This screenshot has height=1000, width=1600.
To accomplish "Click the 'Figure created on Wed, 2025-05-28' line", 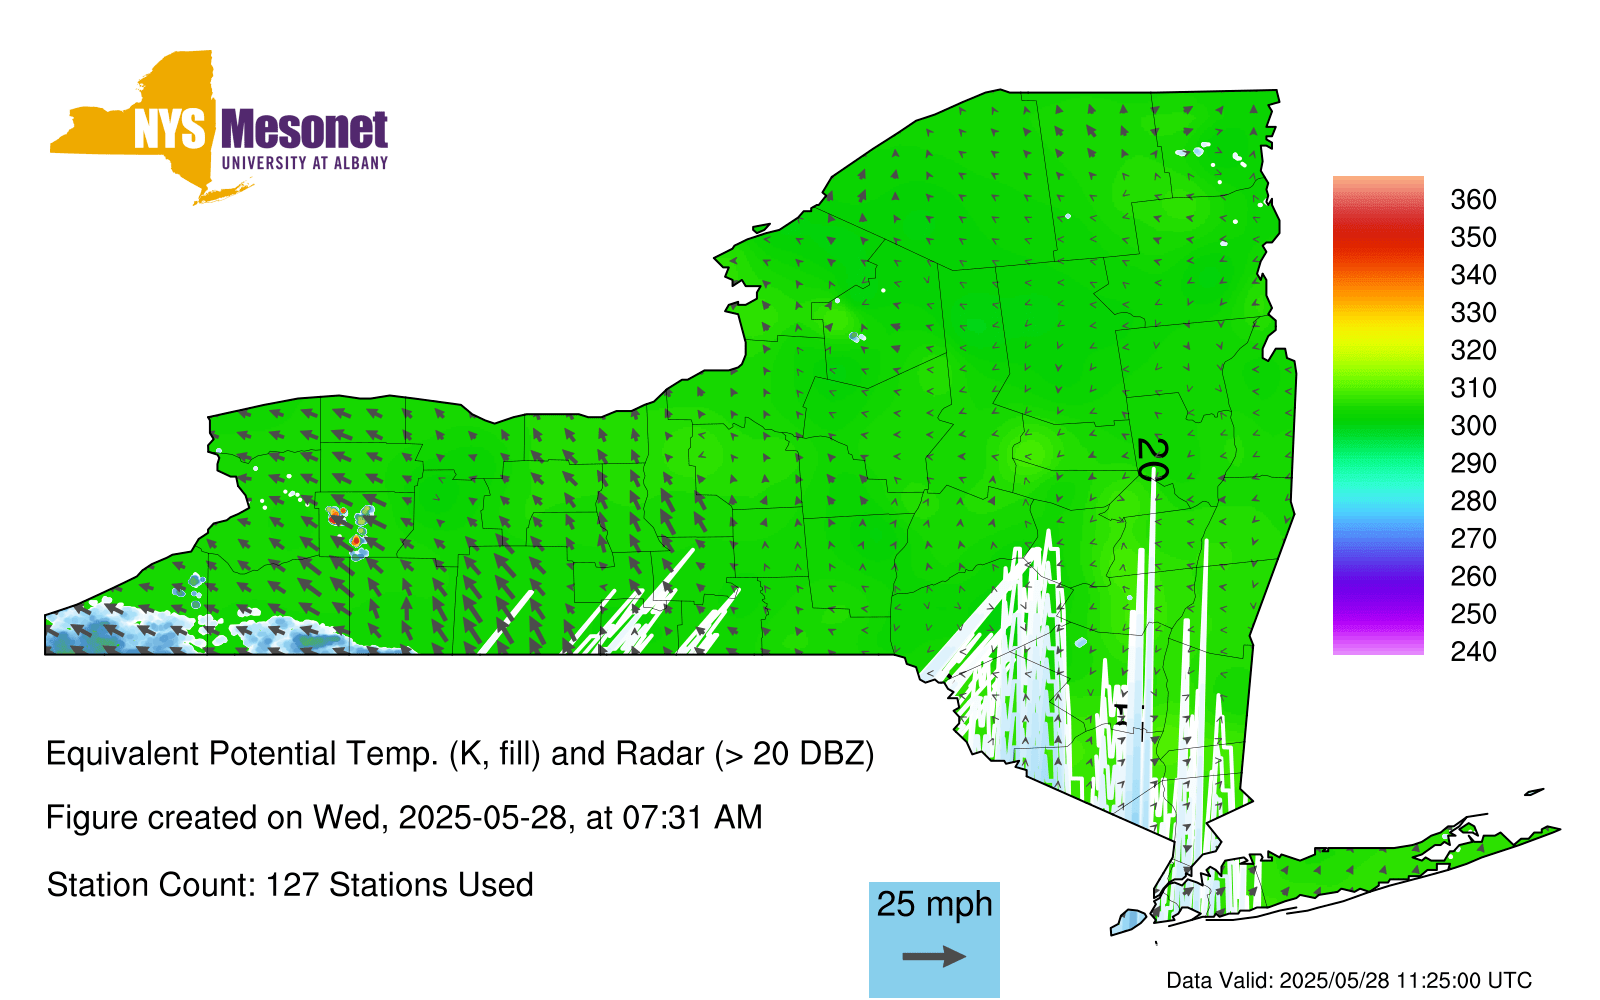I will click(x=404, y=818).
